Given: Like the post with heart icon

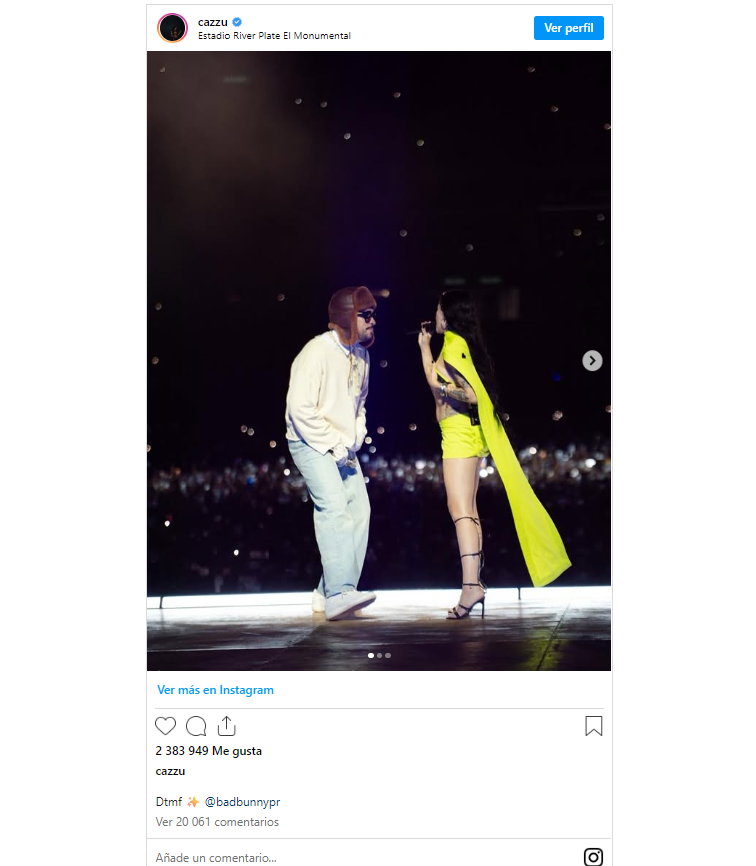Looking at the screenshot, I should click(165, 726).
